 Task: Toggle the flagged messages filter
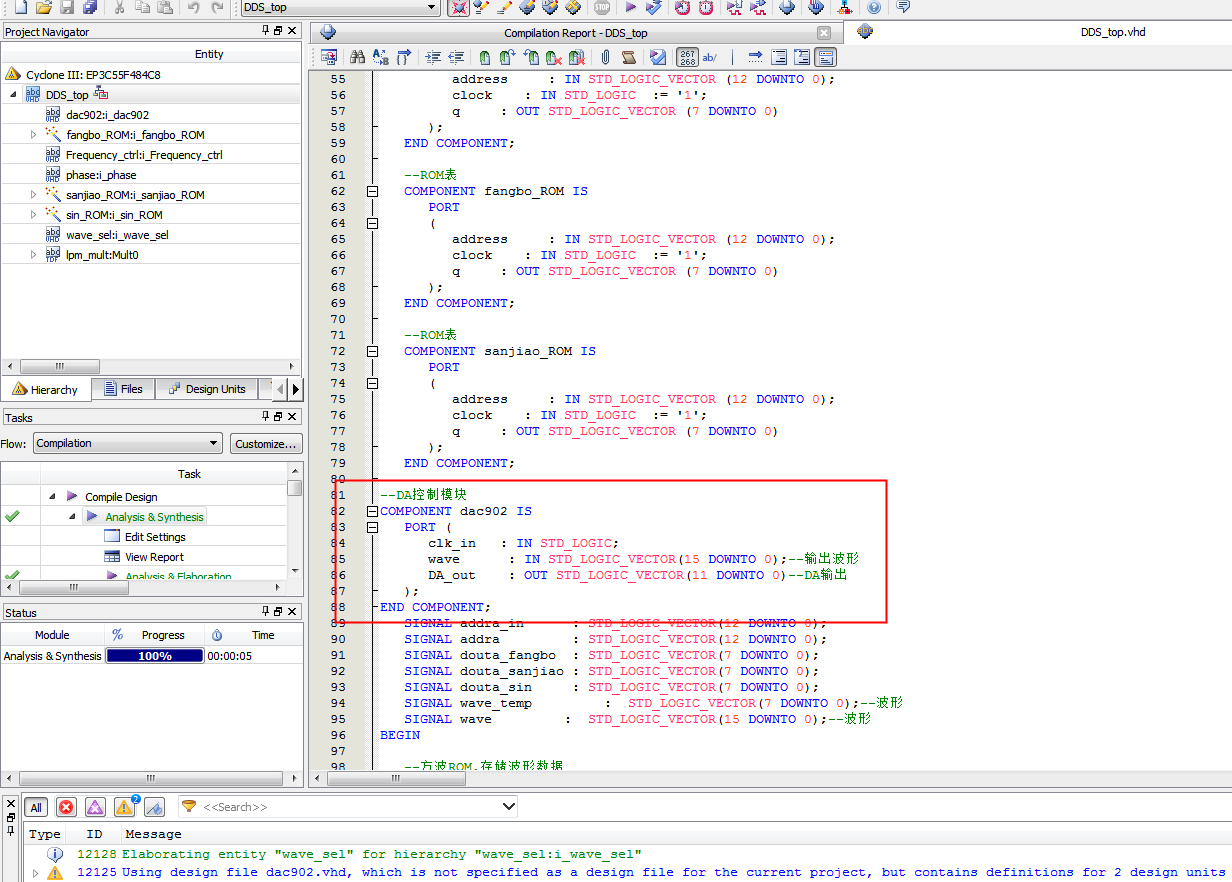pyautogui.click(x=154, y=807)
